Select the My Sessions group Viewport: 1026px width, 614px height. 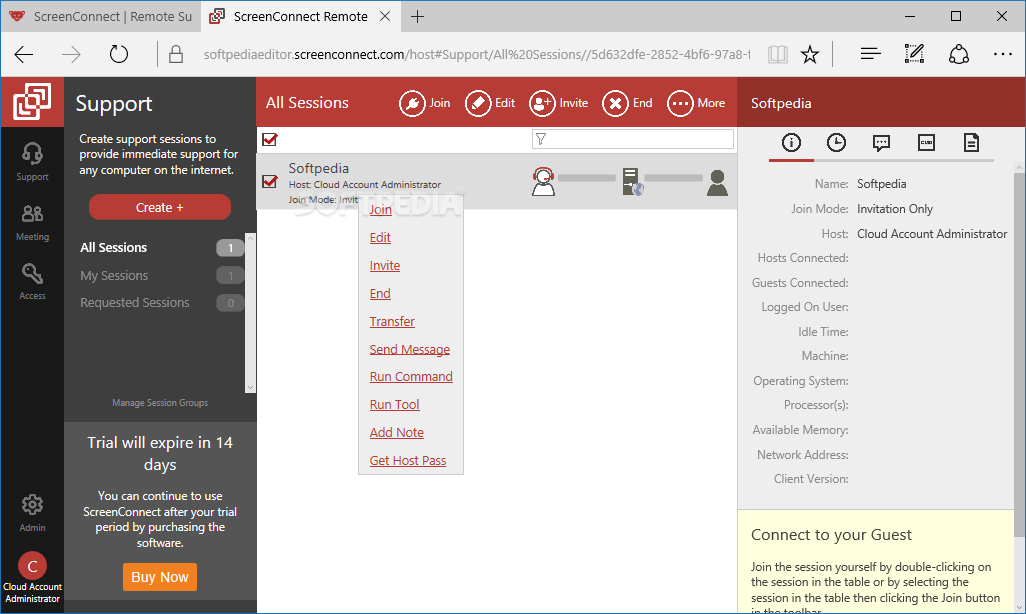[161, 276]
